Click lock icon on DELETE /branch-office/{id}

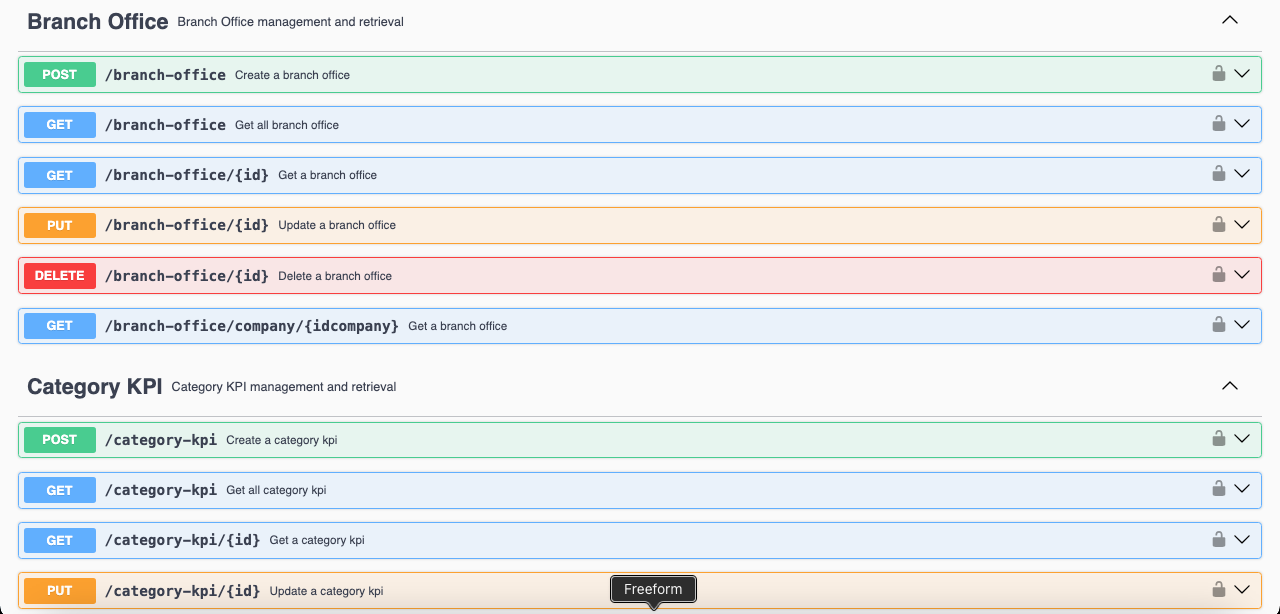(x=1218, y=275)
